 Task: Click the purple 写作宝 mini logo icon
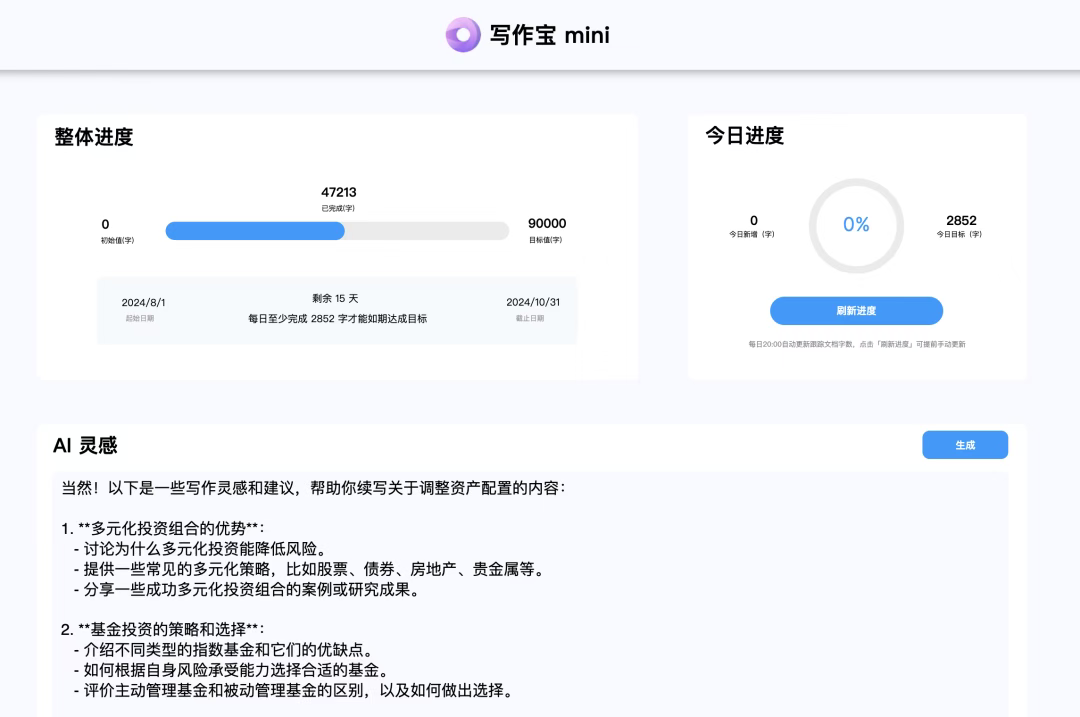(463, 34)
